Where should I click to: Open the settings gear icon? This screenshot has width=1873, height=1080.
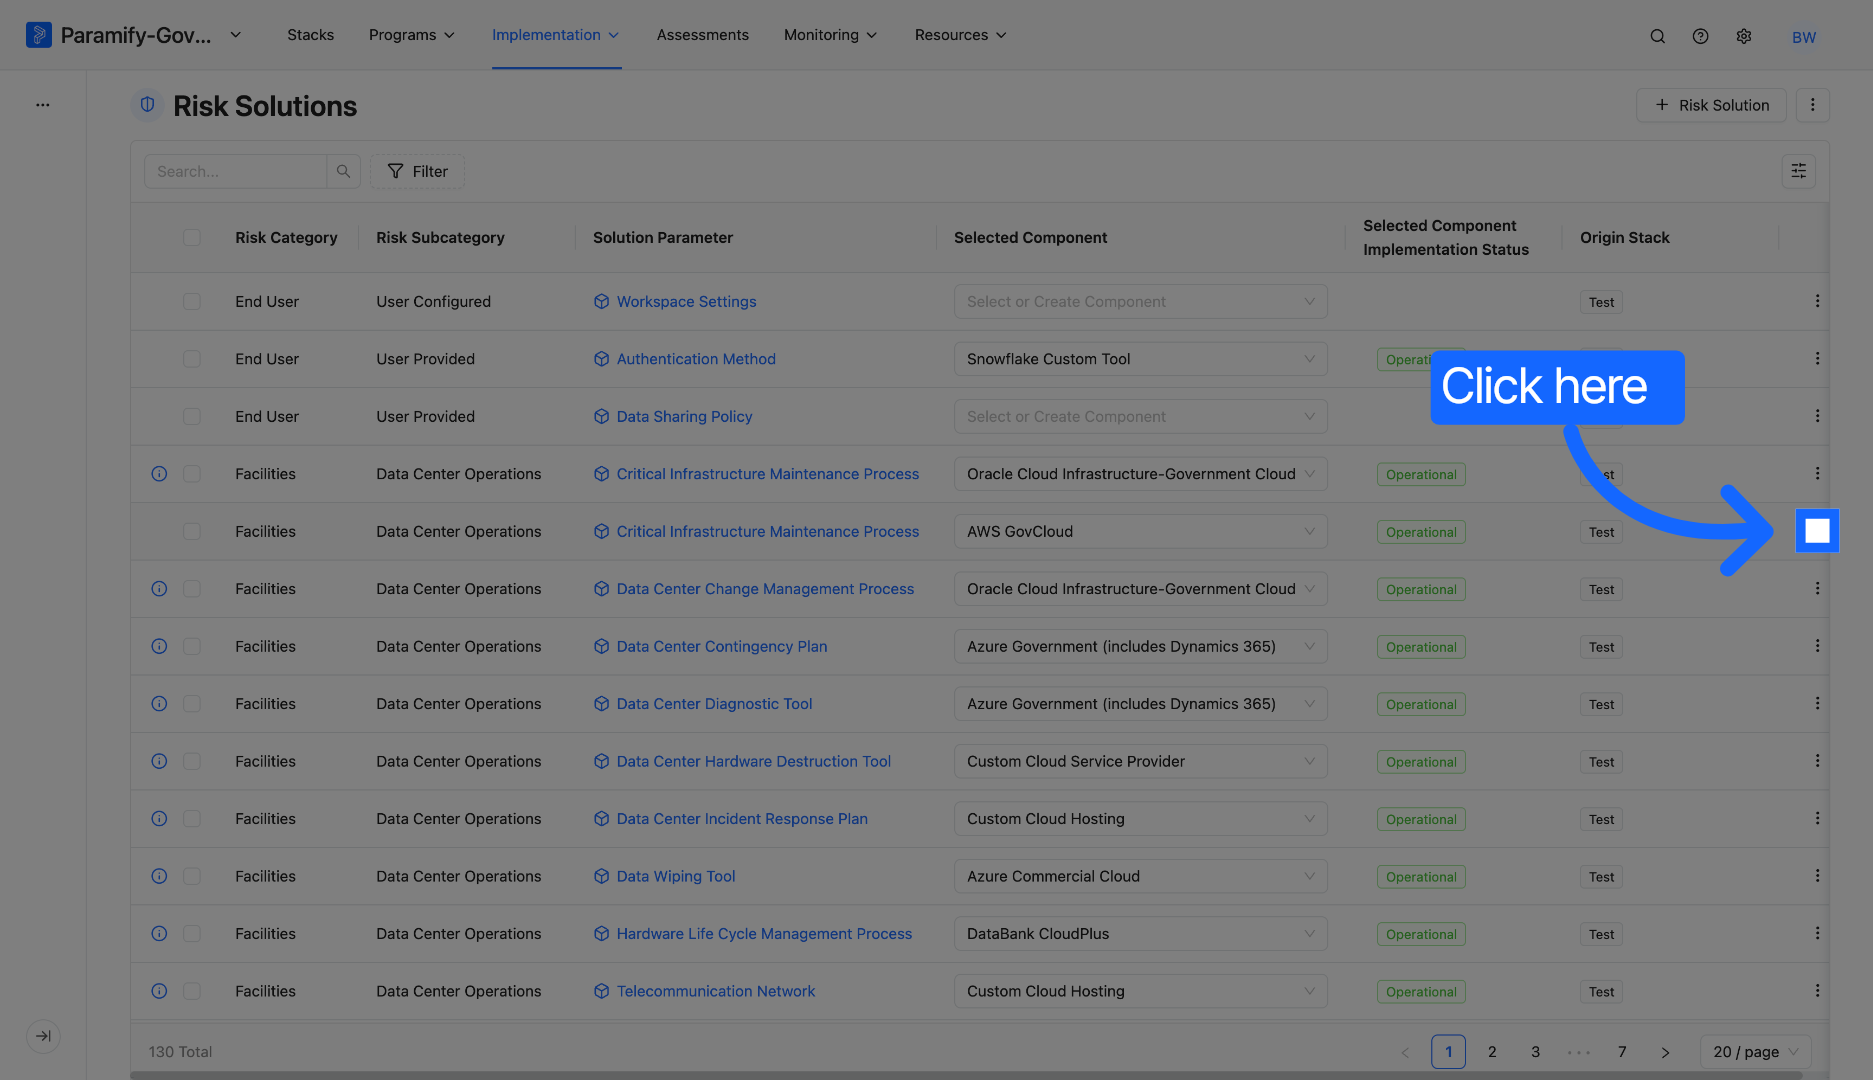[1744, 36]
